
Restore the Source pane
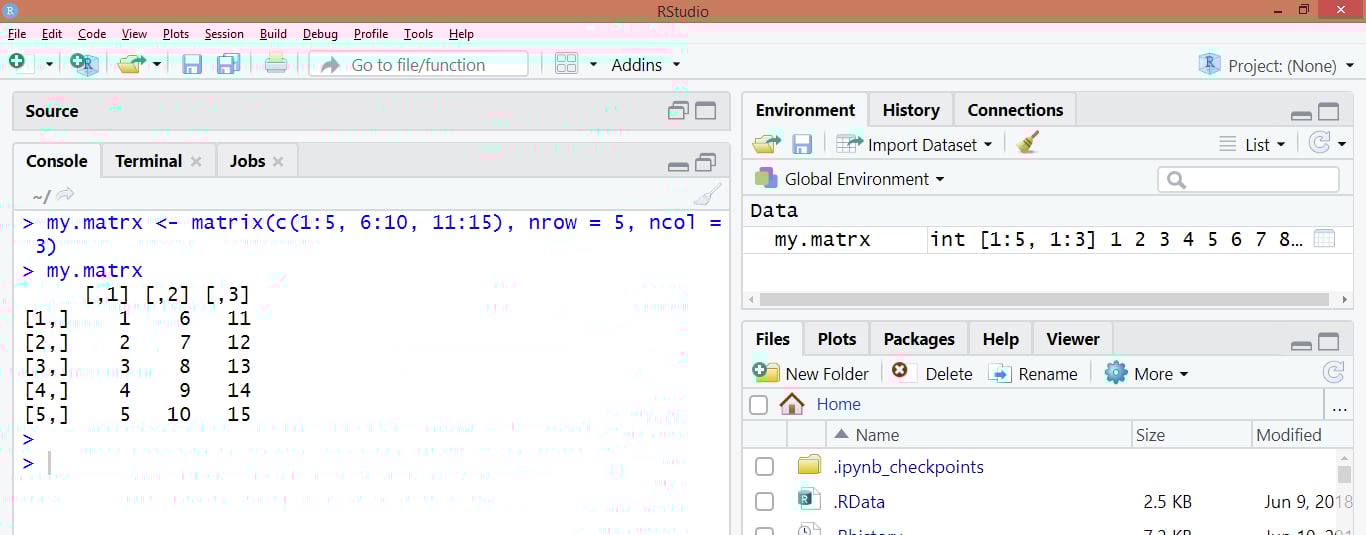point(679,111)
